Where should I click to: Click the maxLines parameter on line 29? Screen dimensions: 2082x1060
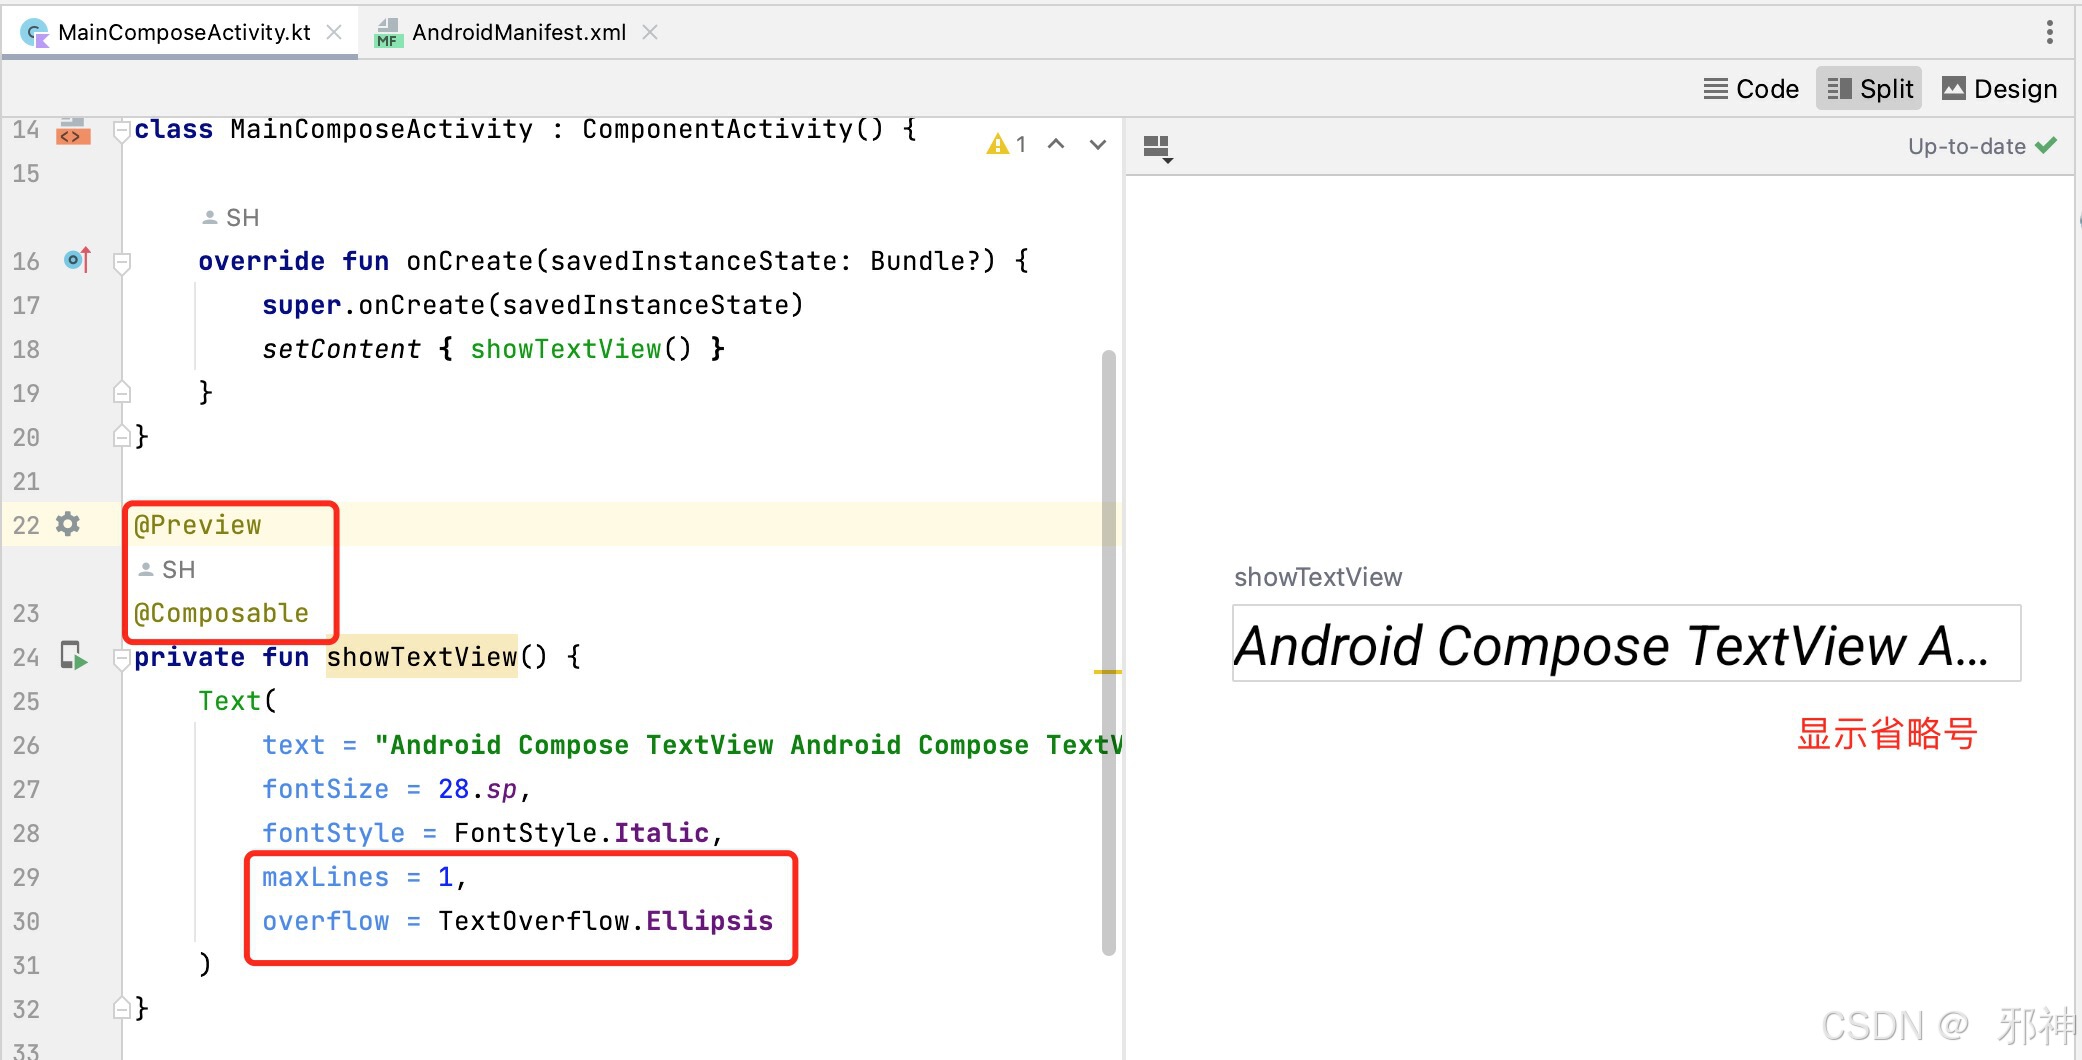coord(325,877)
